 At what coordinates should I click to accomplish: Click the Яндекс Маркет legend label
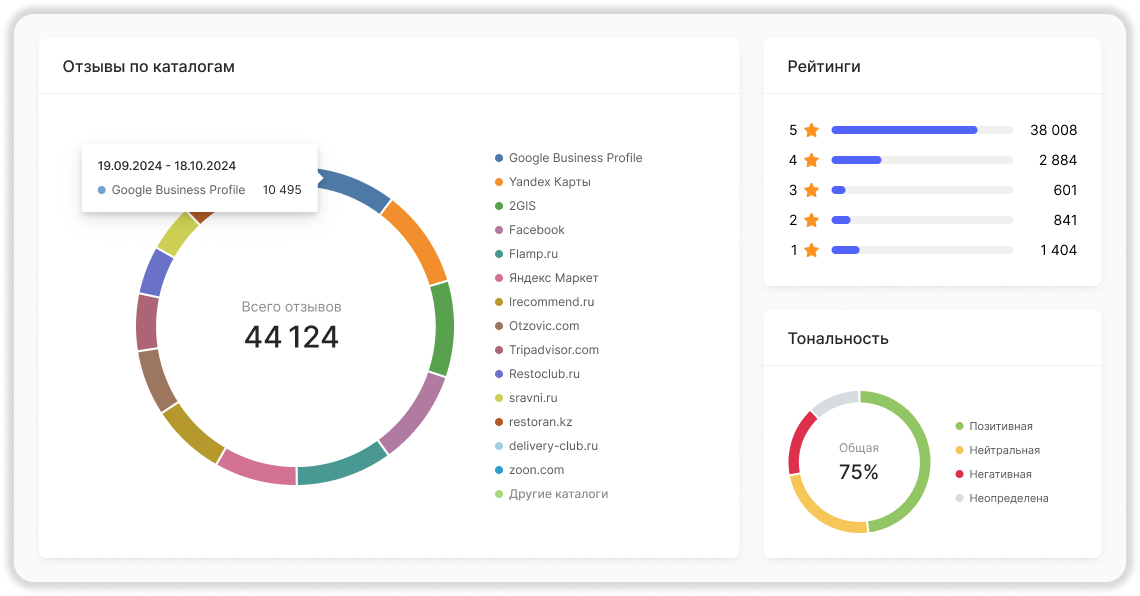pos(553,278)
